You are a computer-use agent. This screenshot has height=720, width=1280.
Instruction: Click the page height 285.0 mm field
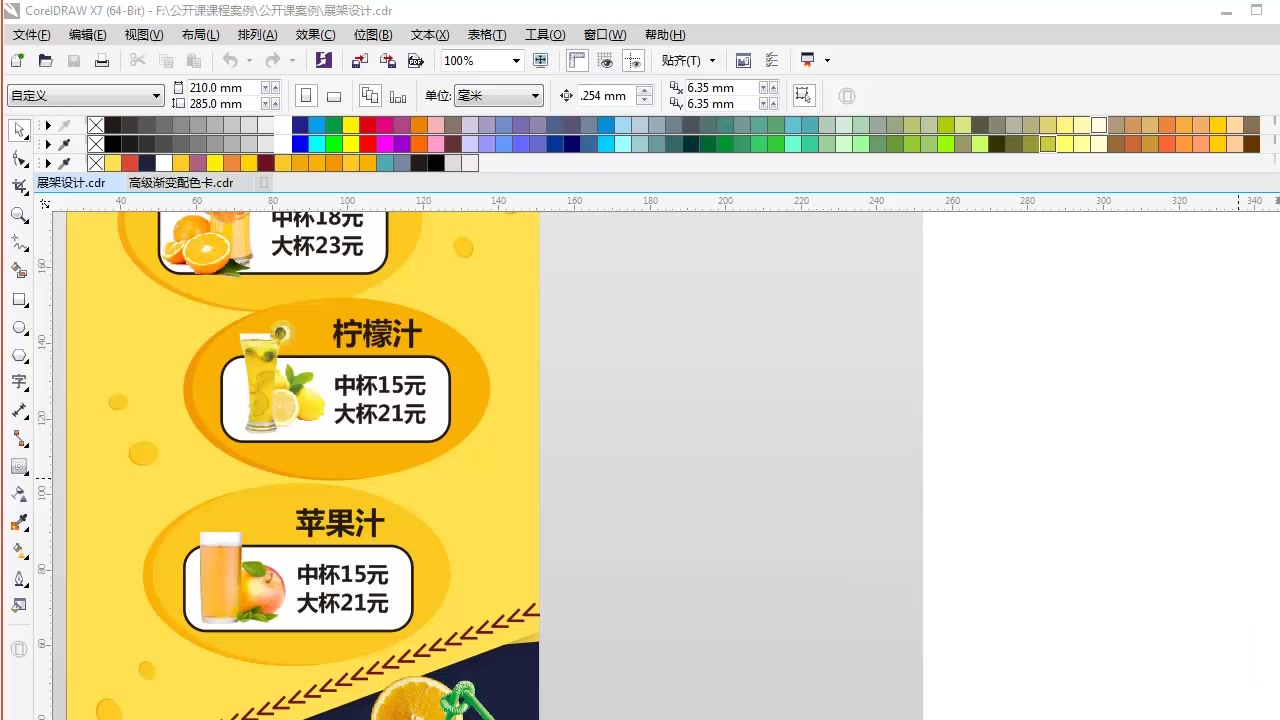223,104
